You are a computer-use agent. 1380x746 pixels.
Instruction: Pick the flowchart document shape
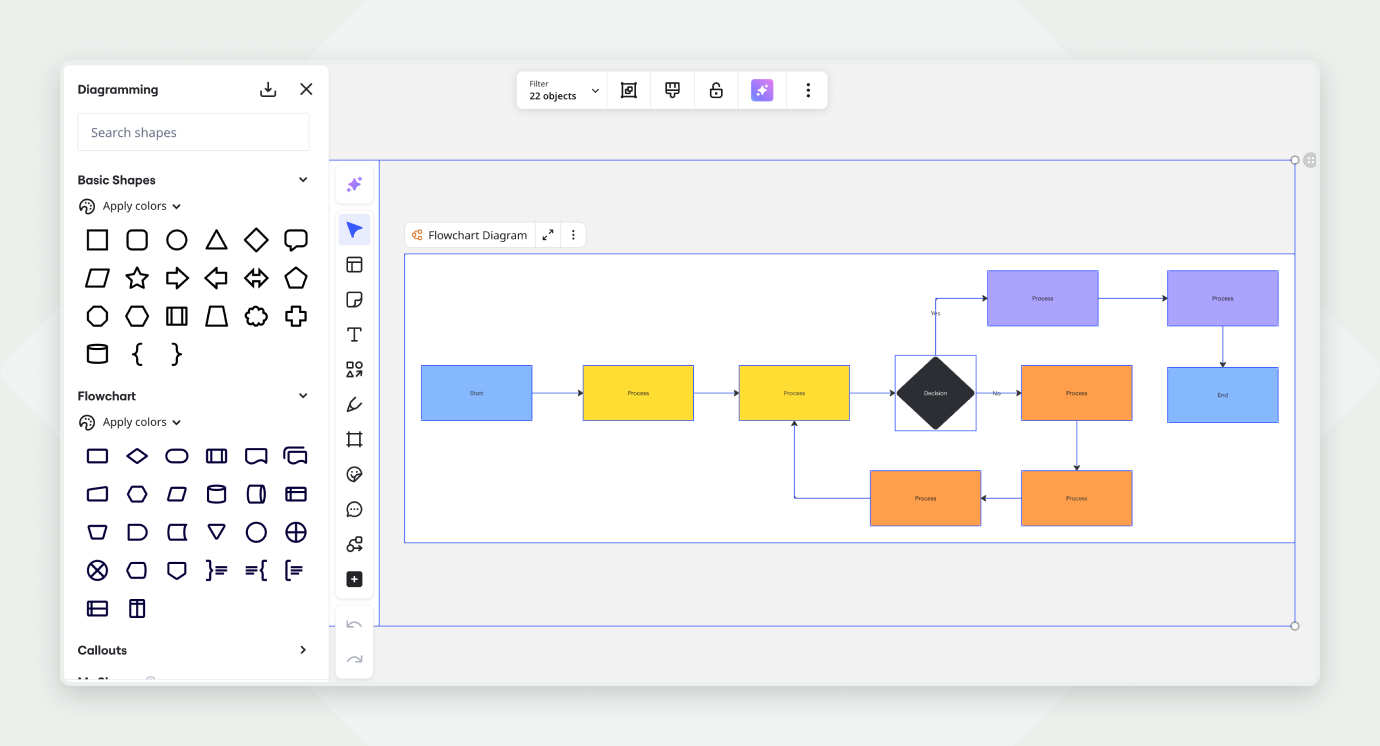(257, 456)
